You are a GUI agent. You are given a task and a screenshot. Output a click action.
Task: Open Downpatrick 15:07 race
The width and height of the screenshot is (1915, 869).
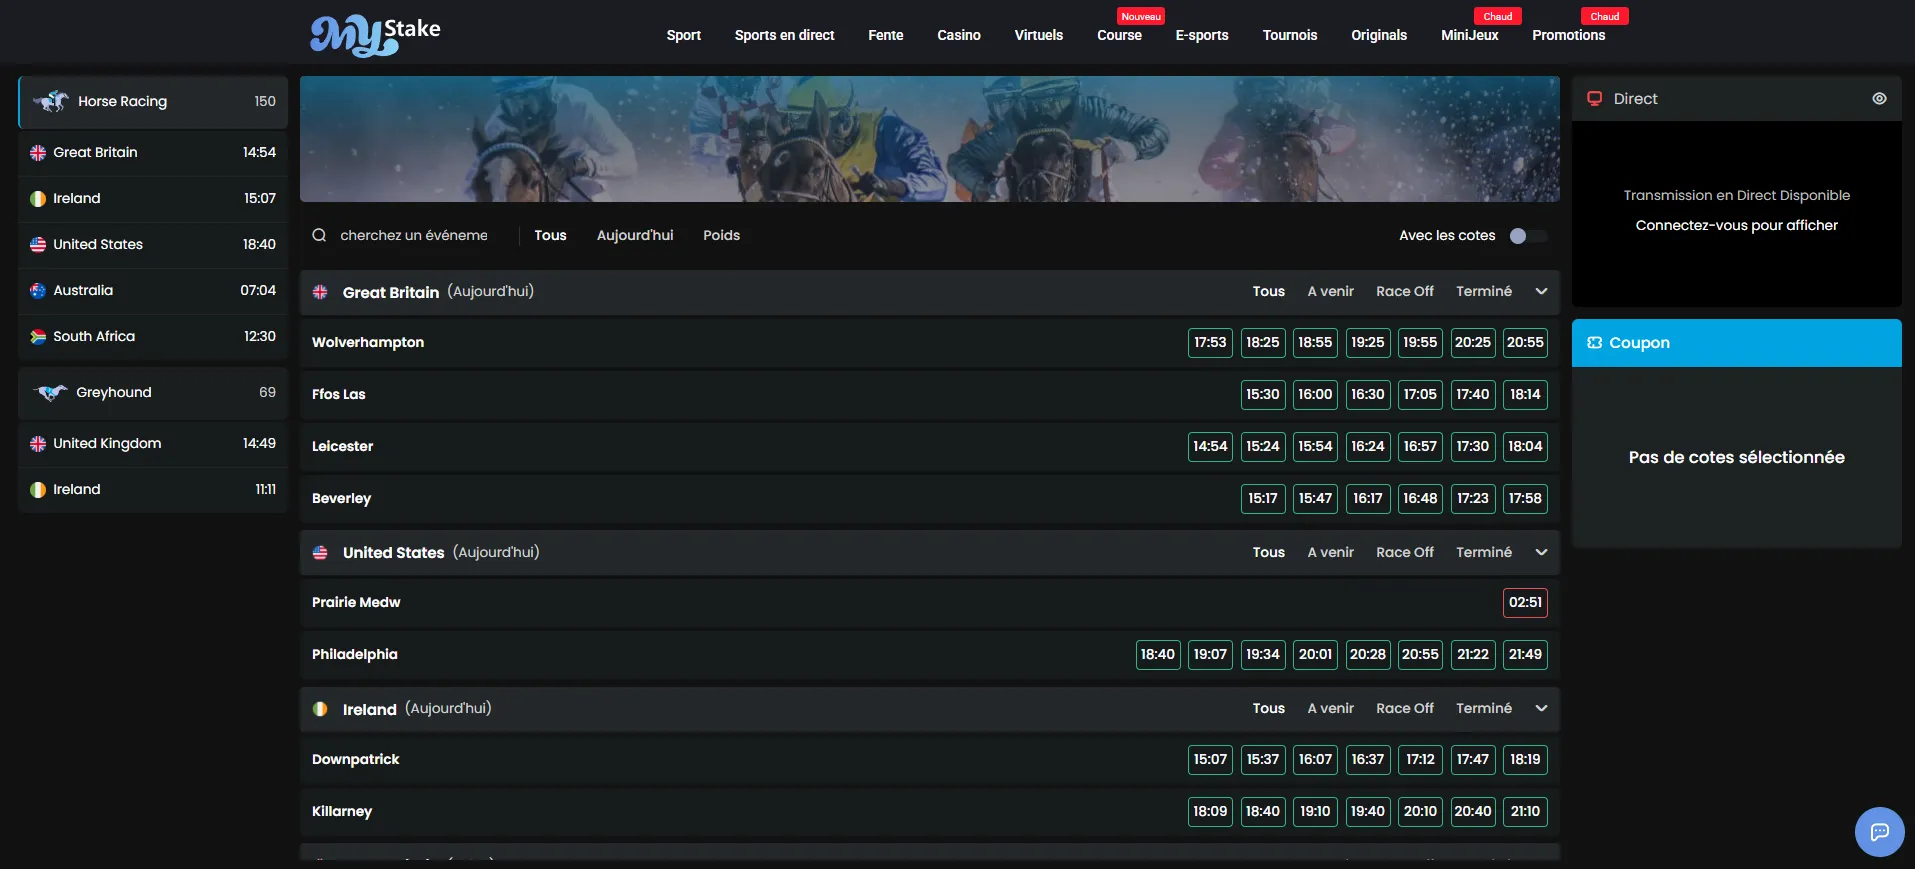tap(1210, 759)
